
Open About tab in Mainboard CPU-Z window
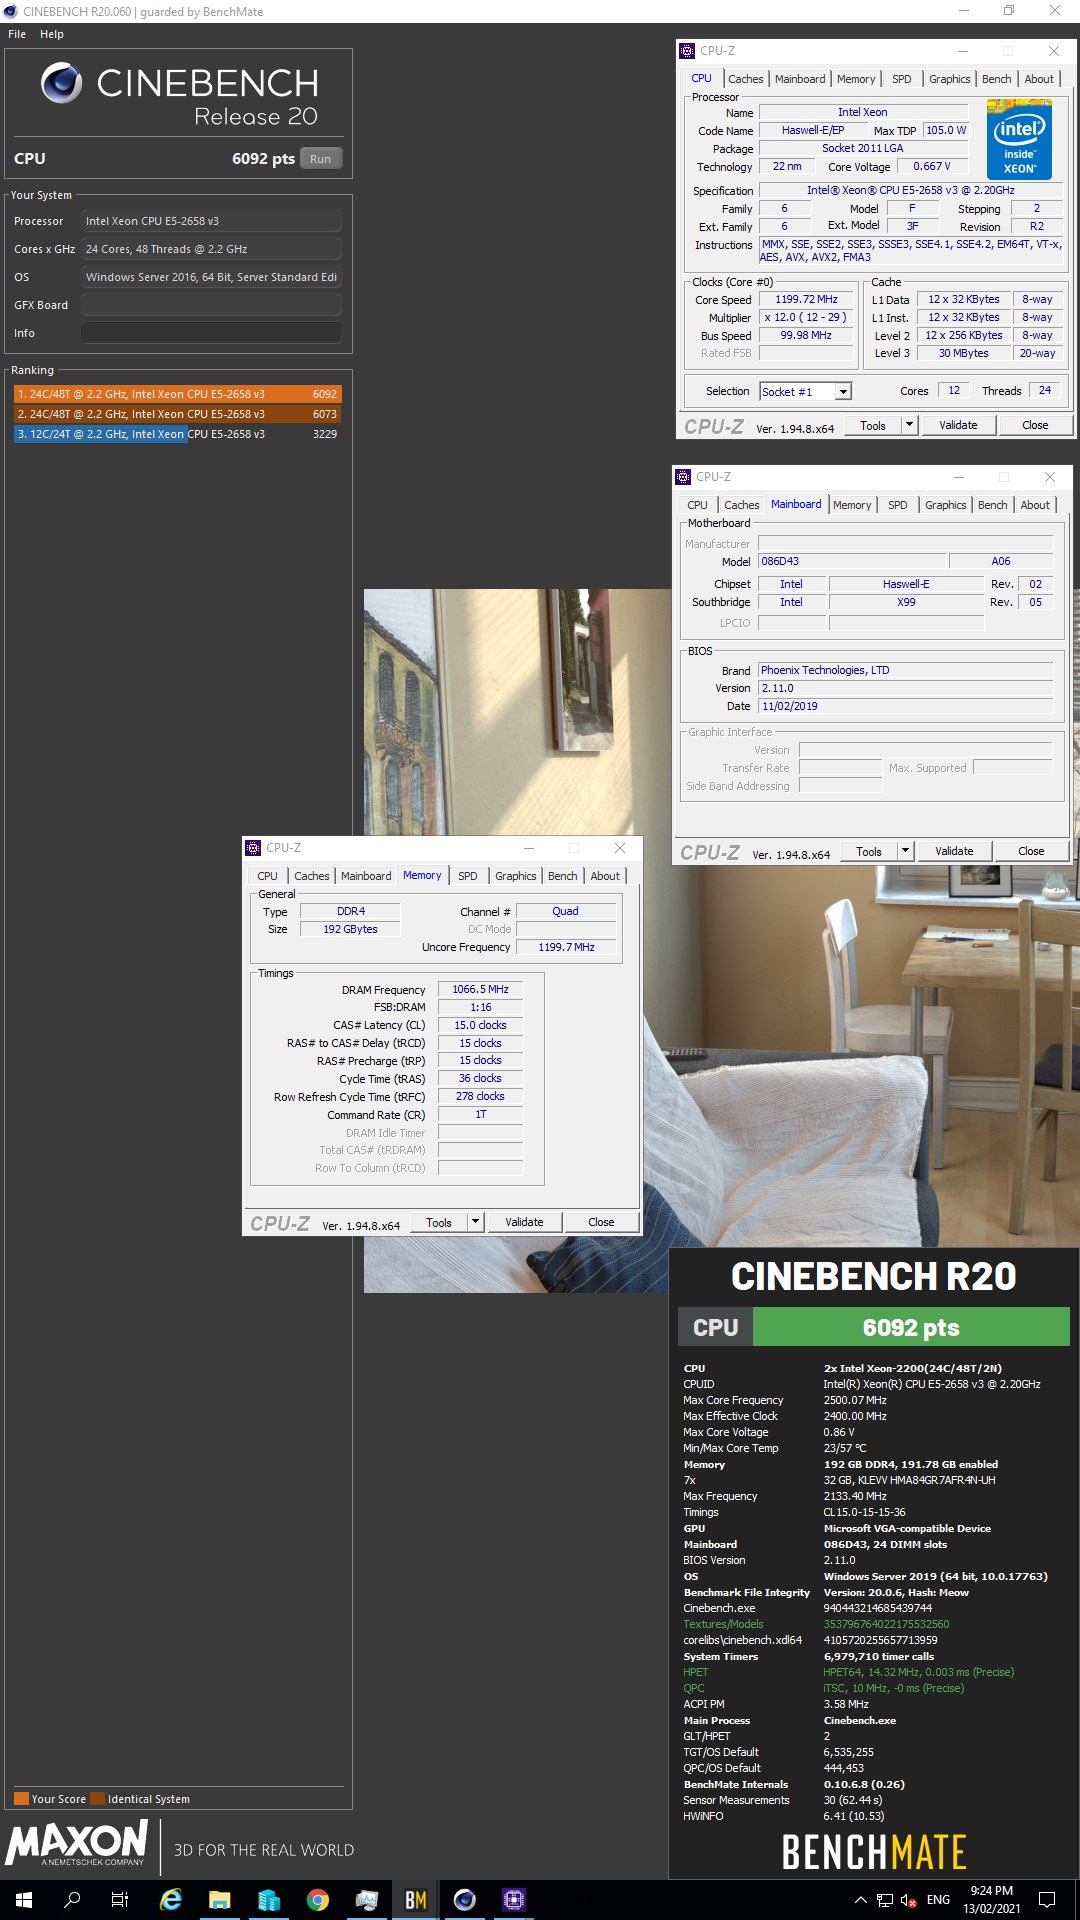(x=1035, y=505)
